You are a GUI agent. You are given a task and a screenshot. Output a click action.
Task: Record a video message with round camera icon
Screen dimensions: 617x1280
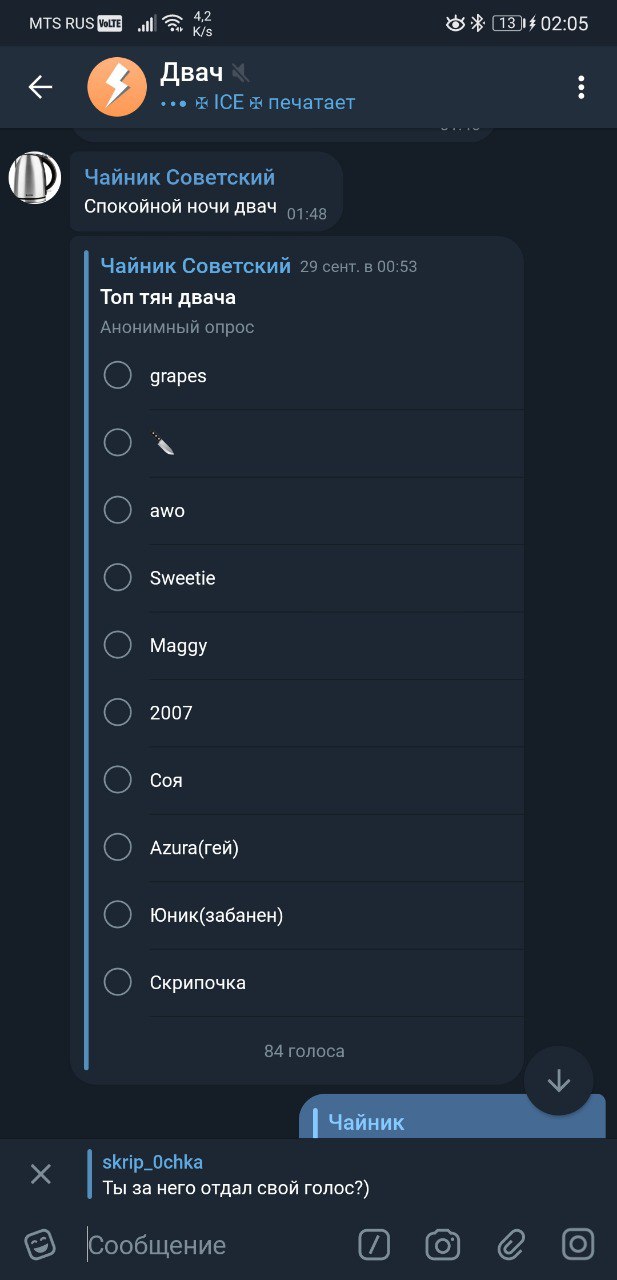pos(578,1244)
